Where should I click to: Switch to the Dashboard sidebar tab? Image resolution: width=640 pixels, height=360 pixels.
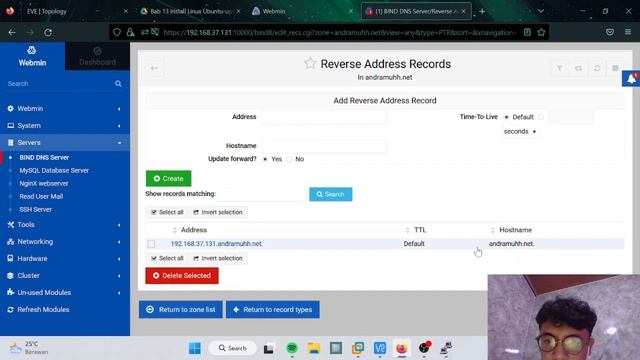point(98,56)
